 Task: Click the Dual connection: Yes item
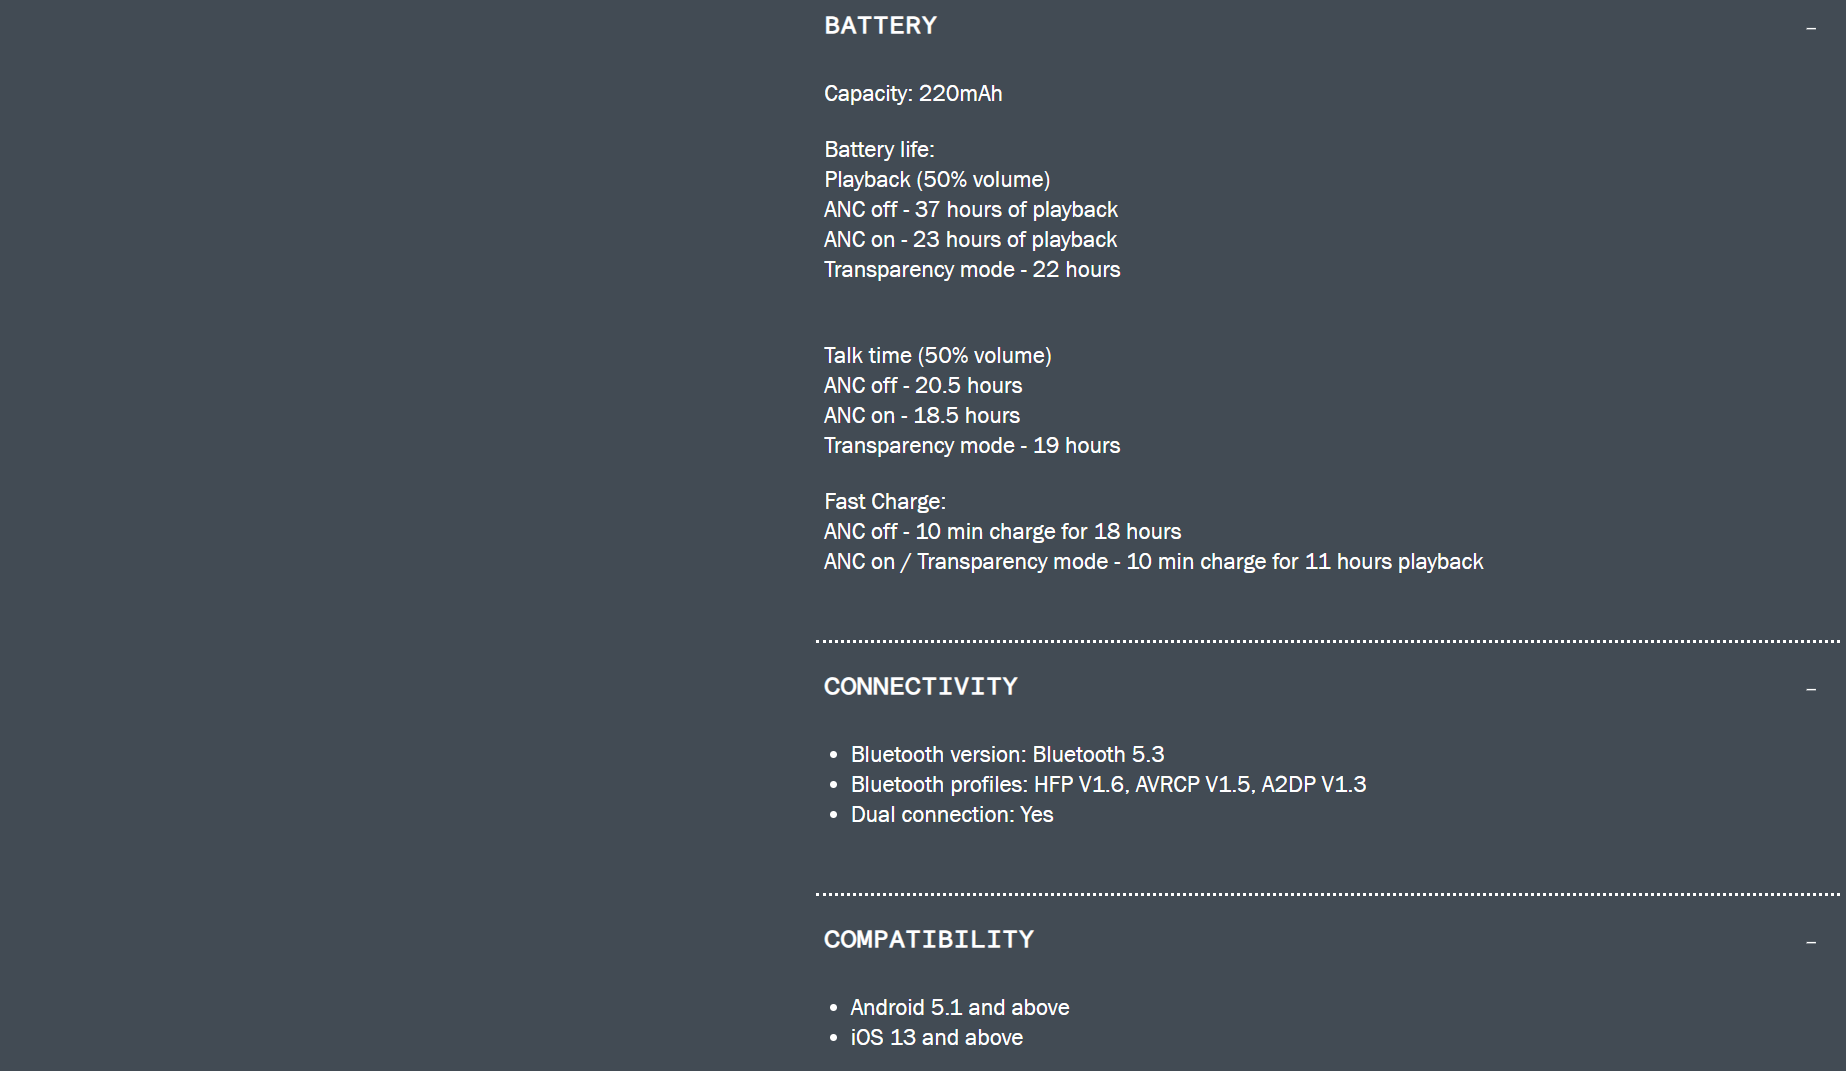click(952, 815)
